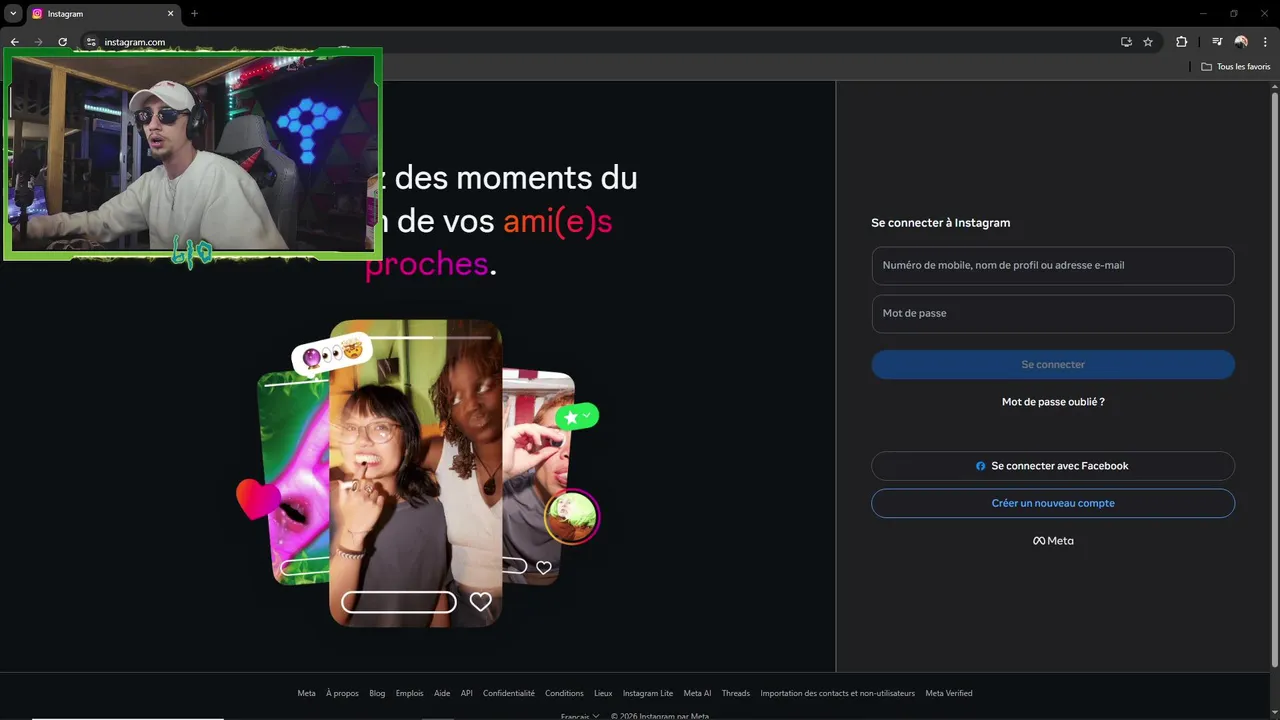Screen dimensions: 1280x720
Task: Click the Se connecter button
Action: pos(1053,365)
